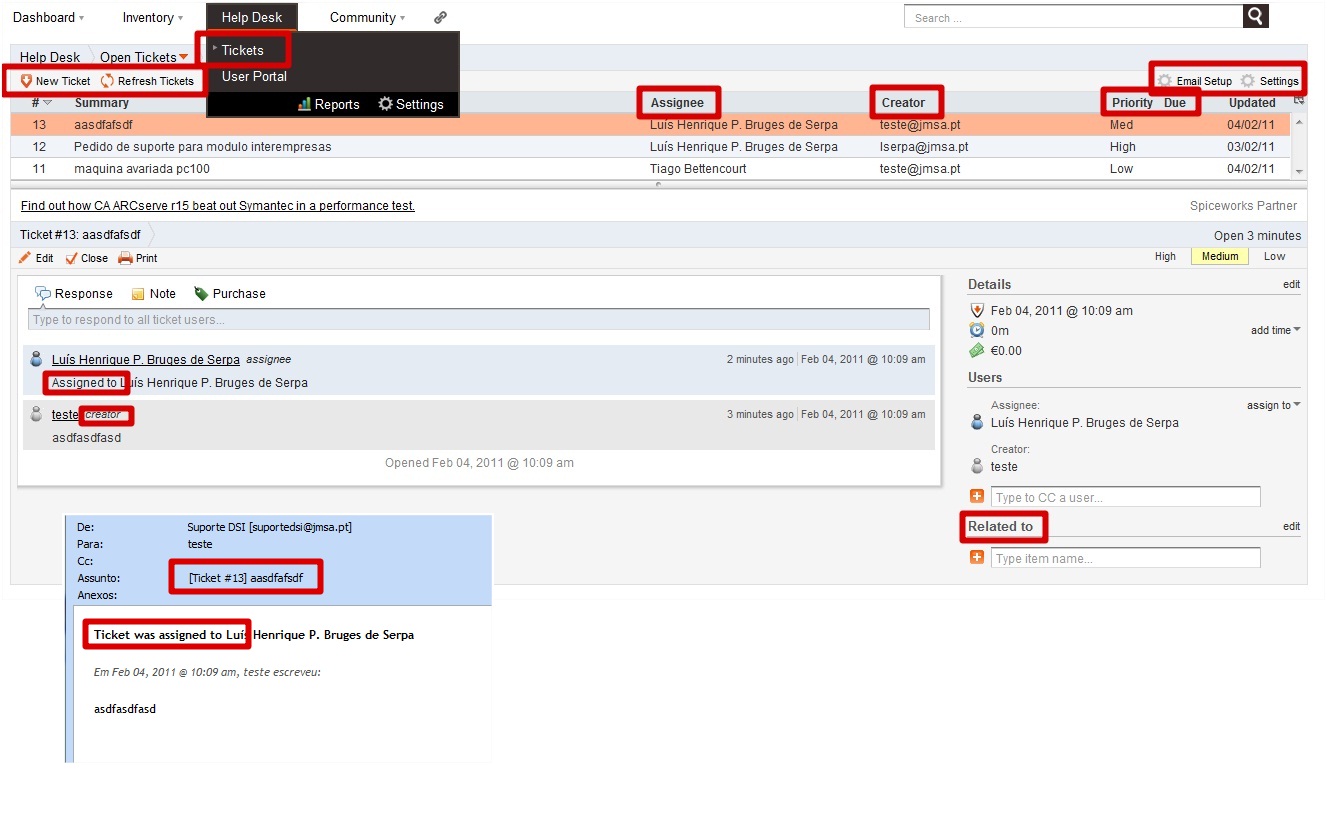Viewport: 1327px width, 830px height.
Task: Click the alarm clock icon next to 0m
Action: (x=977, y=330)
